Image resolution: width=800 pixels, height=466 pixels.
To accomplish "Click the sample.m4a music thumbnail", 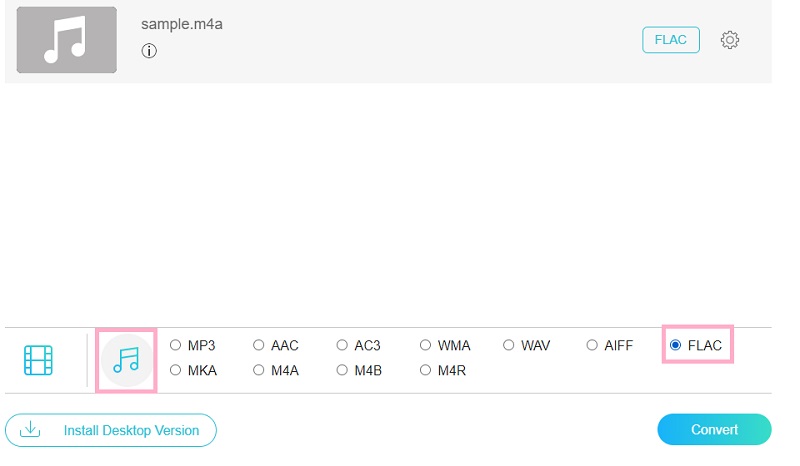I will (67, 40).
